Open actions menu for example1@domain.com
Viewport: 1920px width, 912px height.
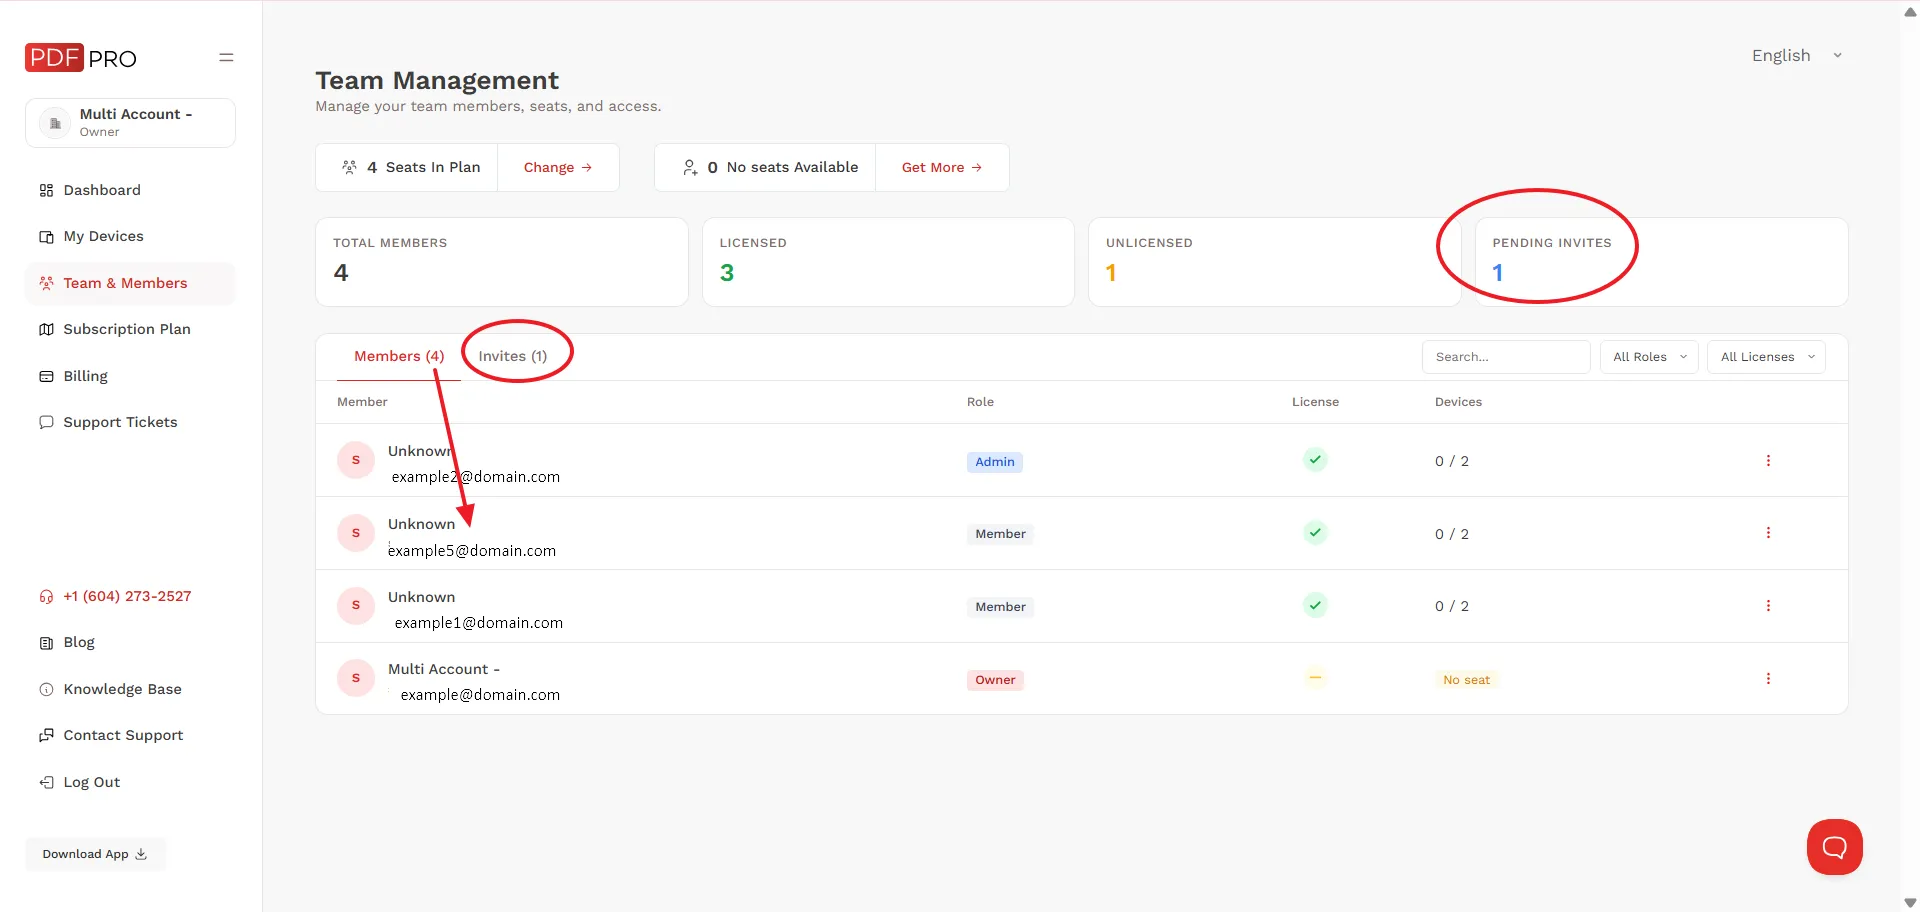coord(1768,606)
